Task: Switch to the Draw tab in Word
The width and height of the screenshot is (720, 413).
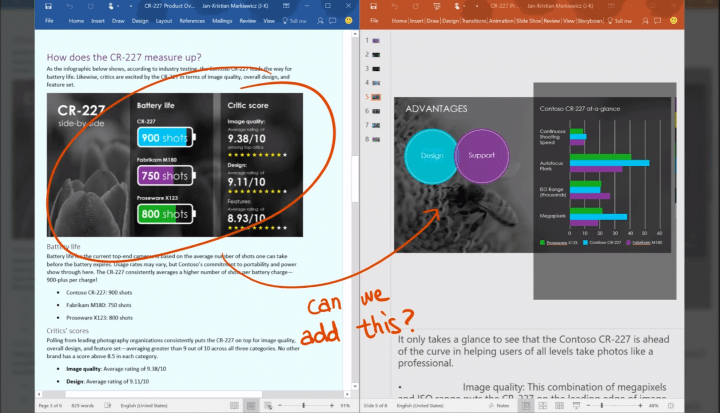Action: (x=118, y=21)
